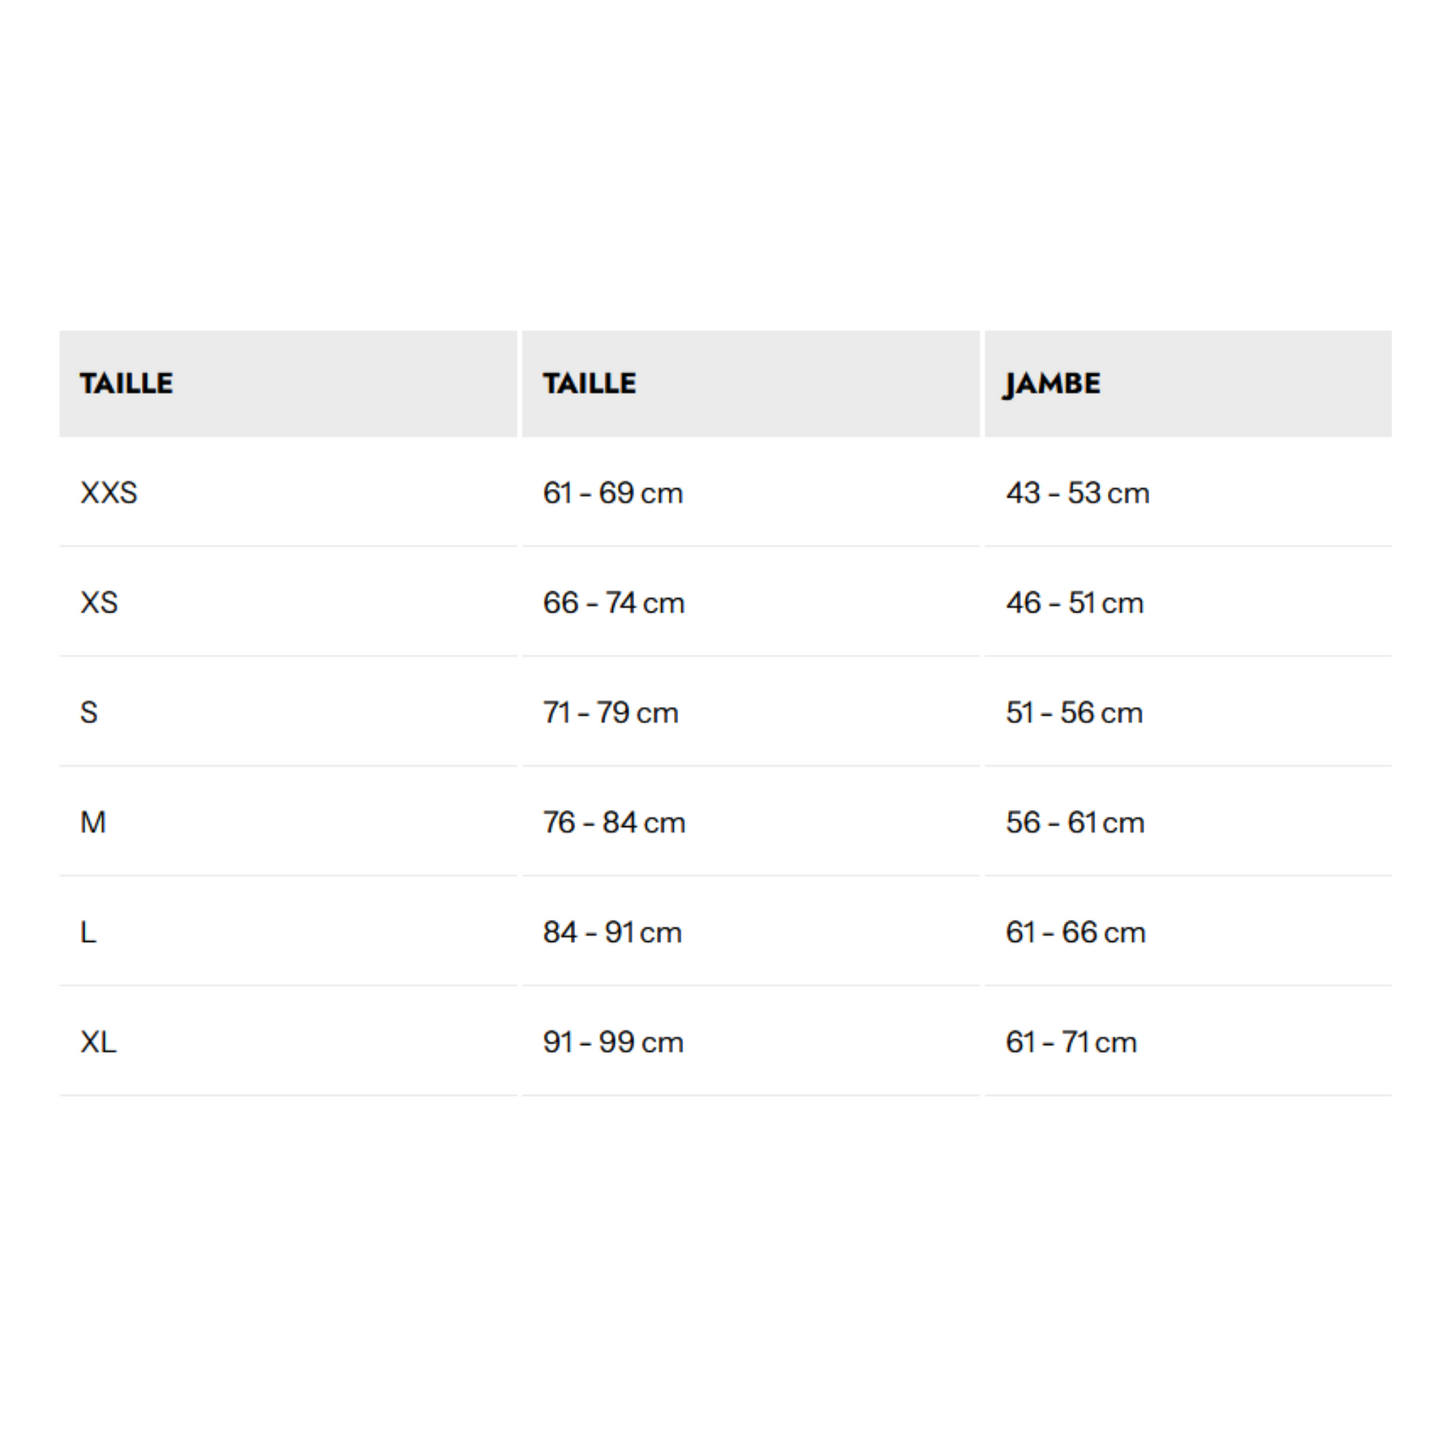Click the 51 - 56 cm leg measurement
This screenshot has height=1445, width=1445.
[1074, 713]
